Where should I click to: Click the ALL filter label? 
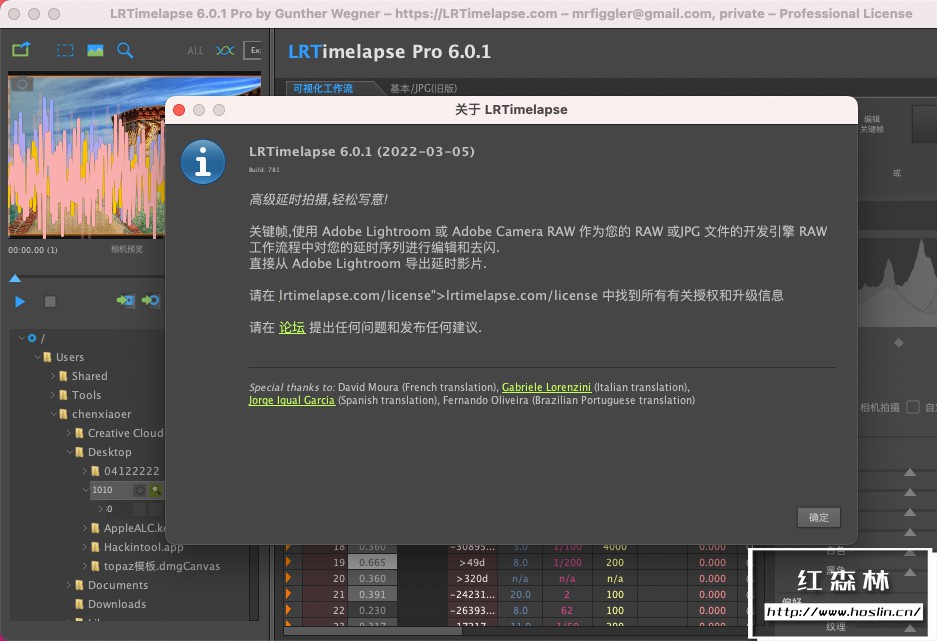click(x=195, y=51)
